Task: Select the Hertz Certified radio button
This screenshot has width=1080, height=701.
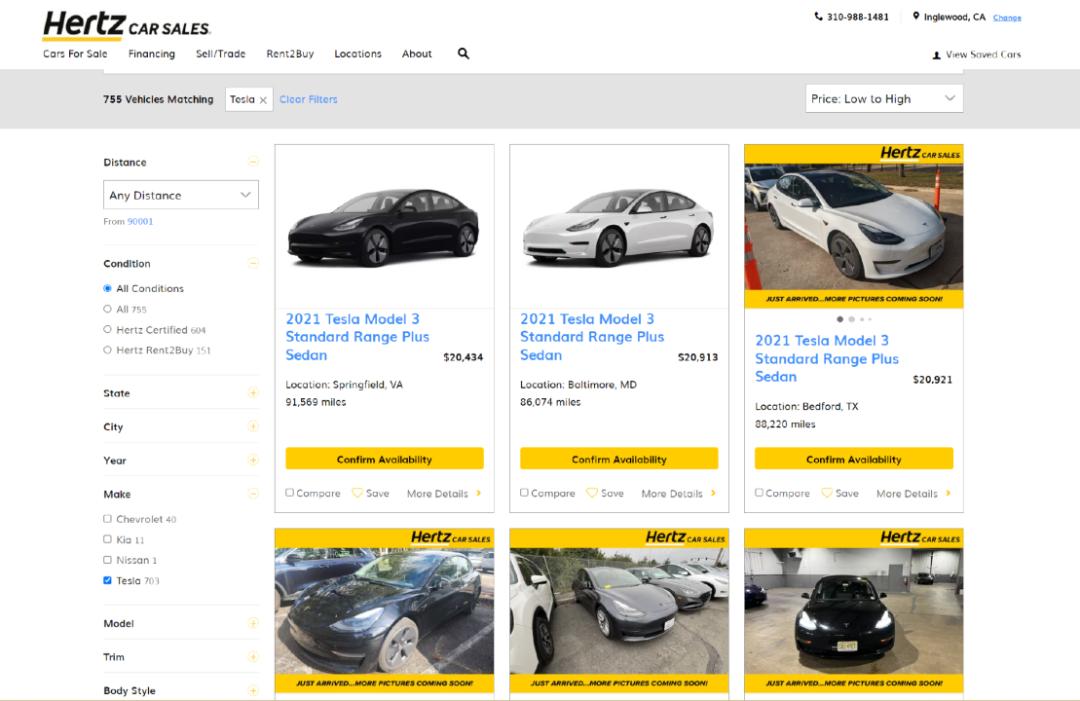Action: click(107, 330)
